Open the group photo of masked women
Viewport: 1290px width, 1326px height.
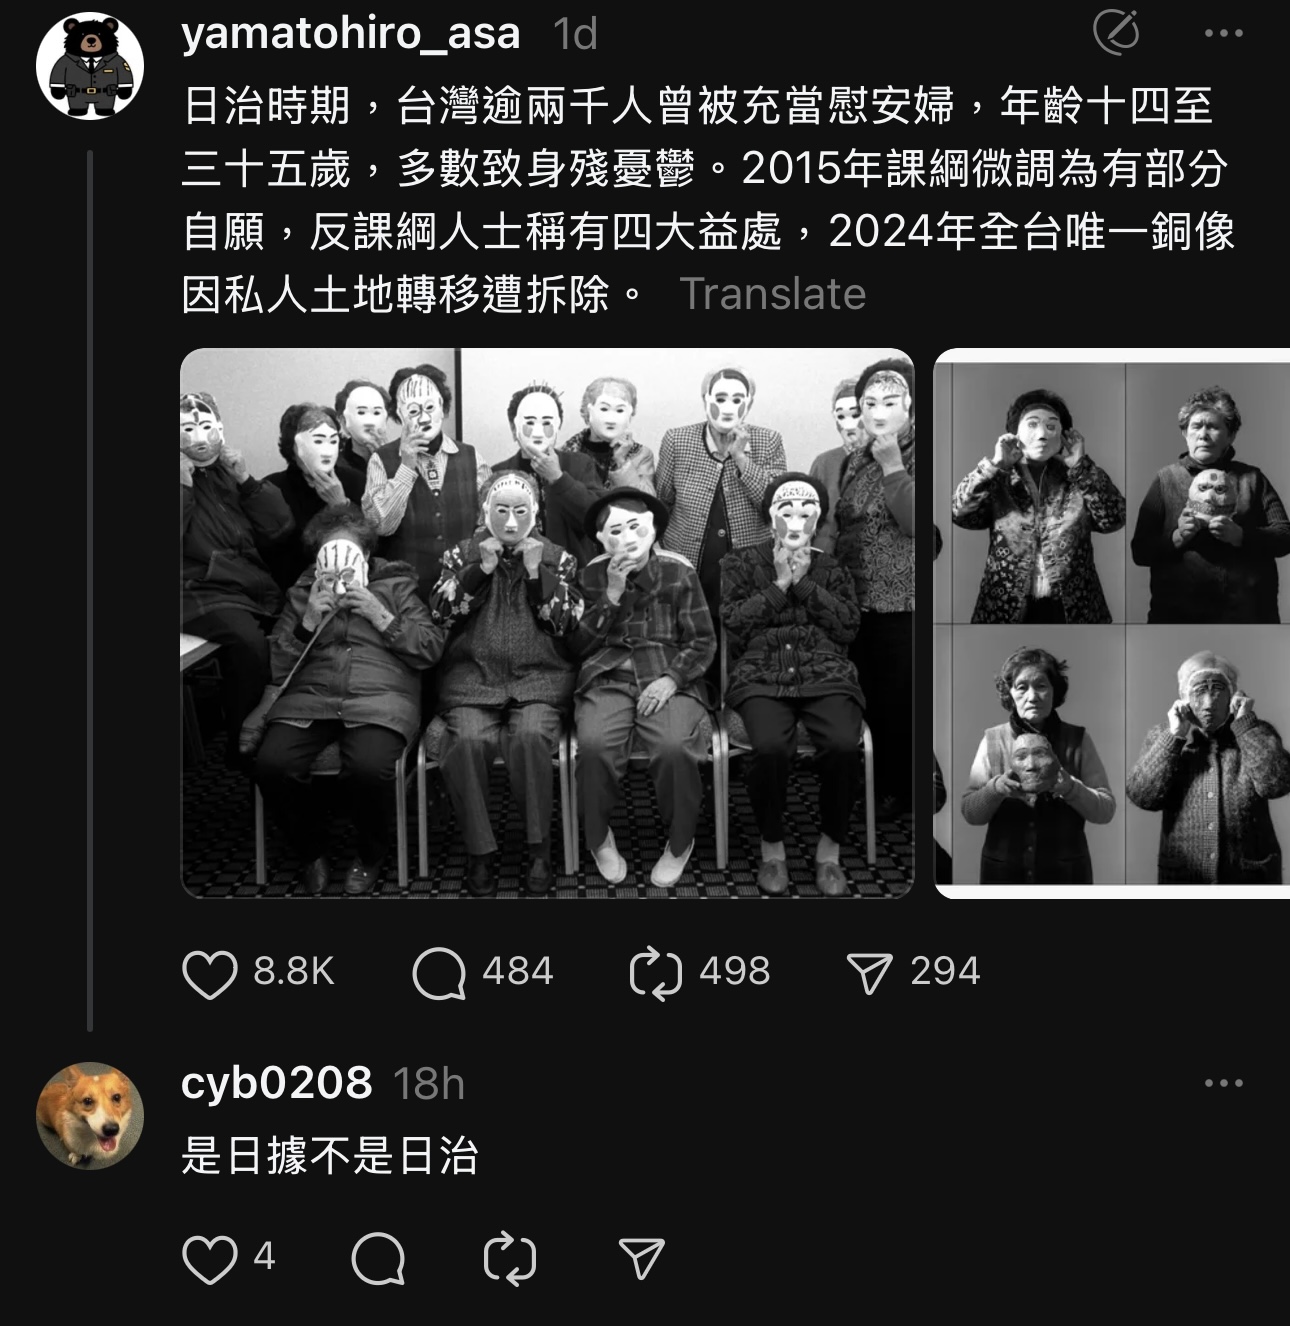(x=547, y=623)
